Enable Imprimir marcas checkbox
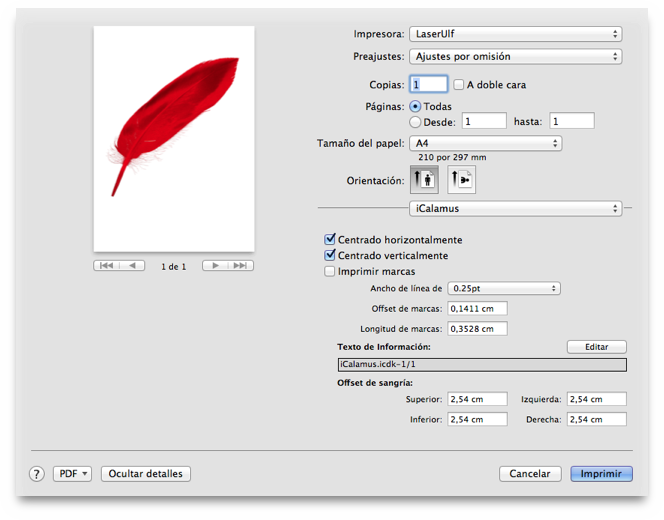664x520 pixels. pos(329,271)
